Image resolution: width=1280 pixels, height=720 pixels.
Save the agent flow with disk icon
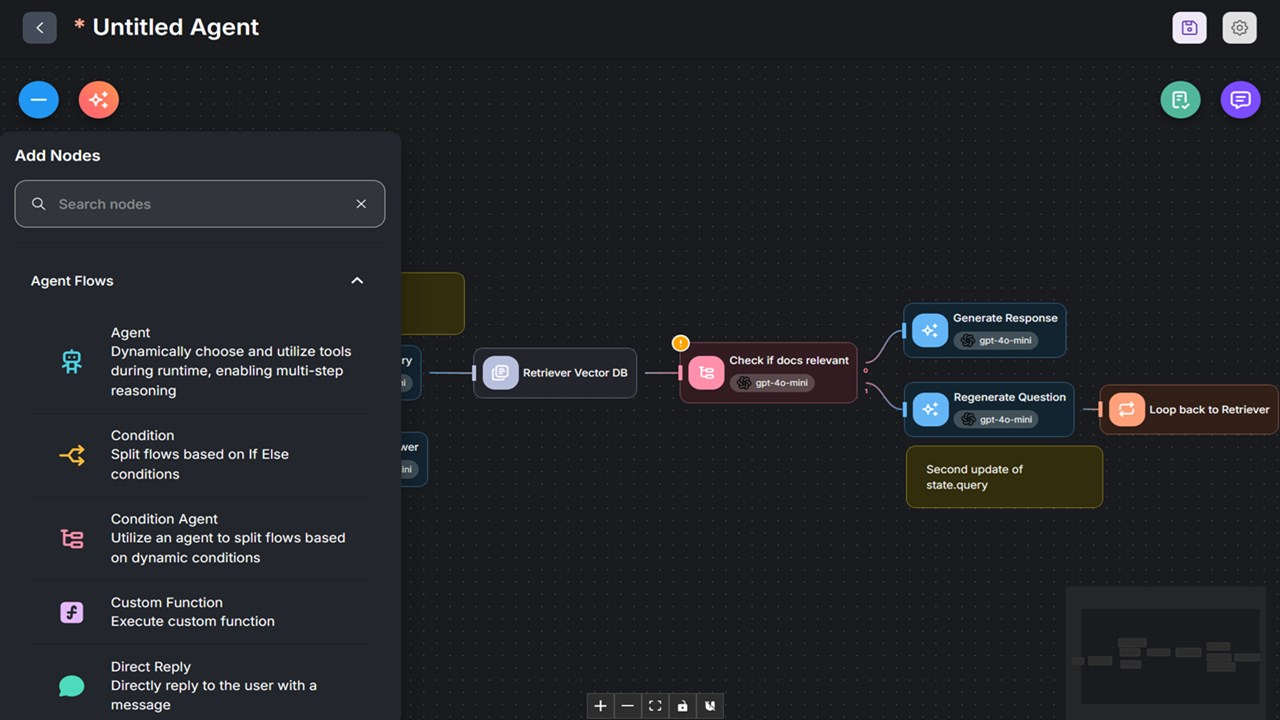tap(1189, 28)
